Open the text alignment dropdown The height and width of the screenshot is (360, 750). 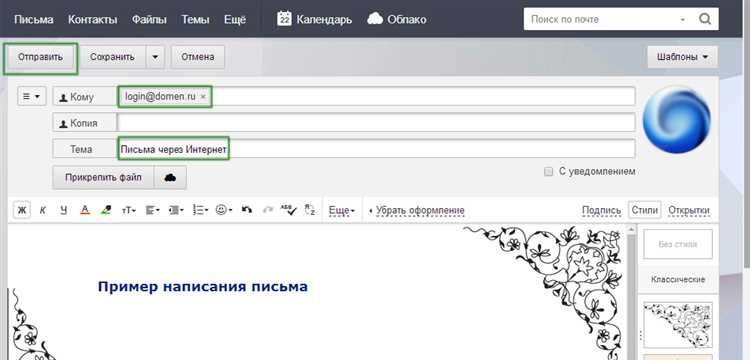coord(153,210)
